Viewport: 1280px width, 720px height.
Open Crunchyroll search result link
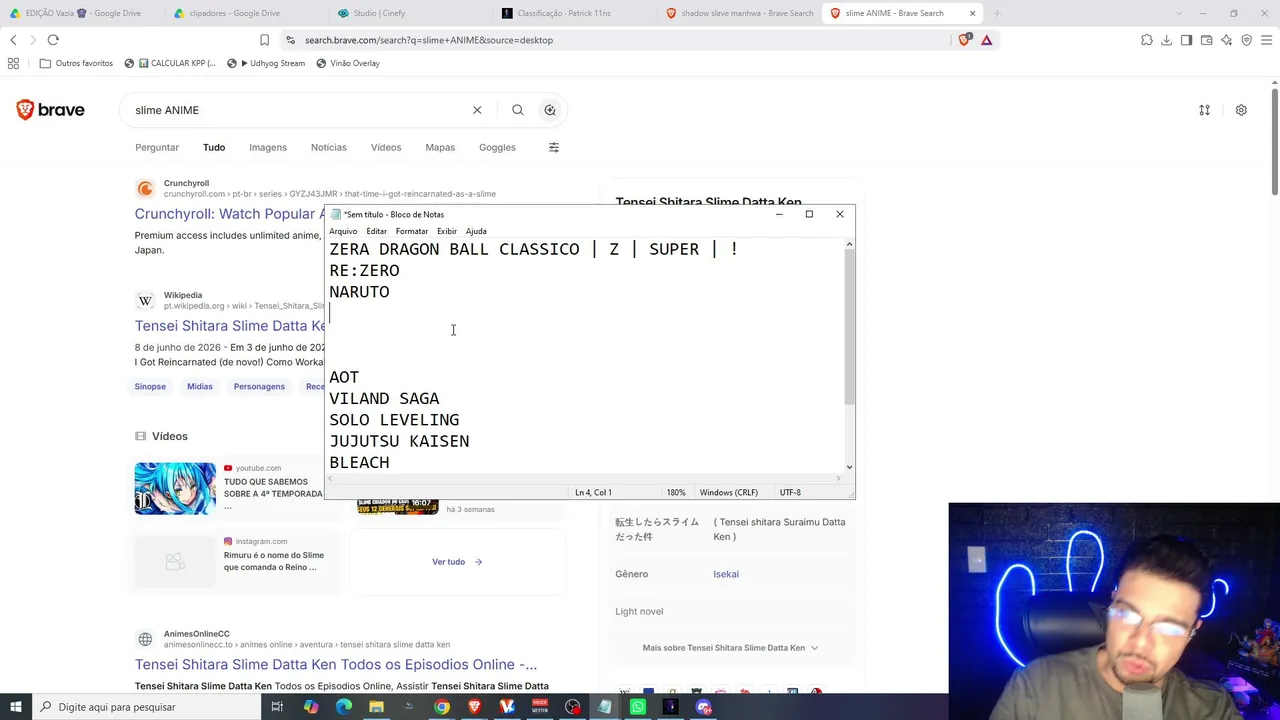tap(229, 214)
